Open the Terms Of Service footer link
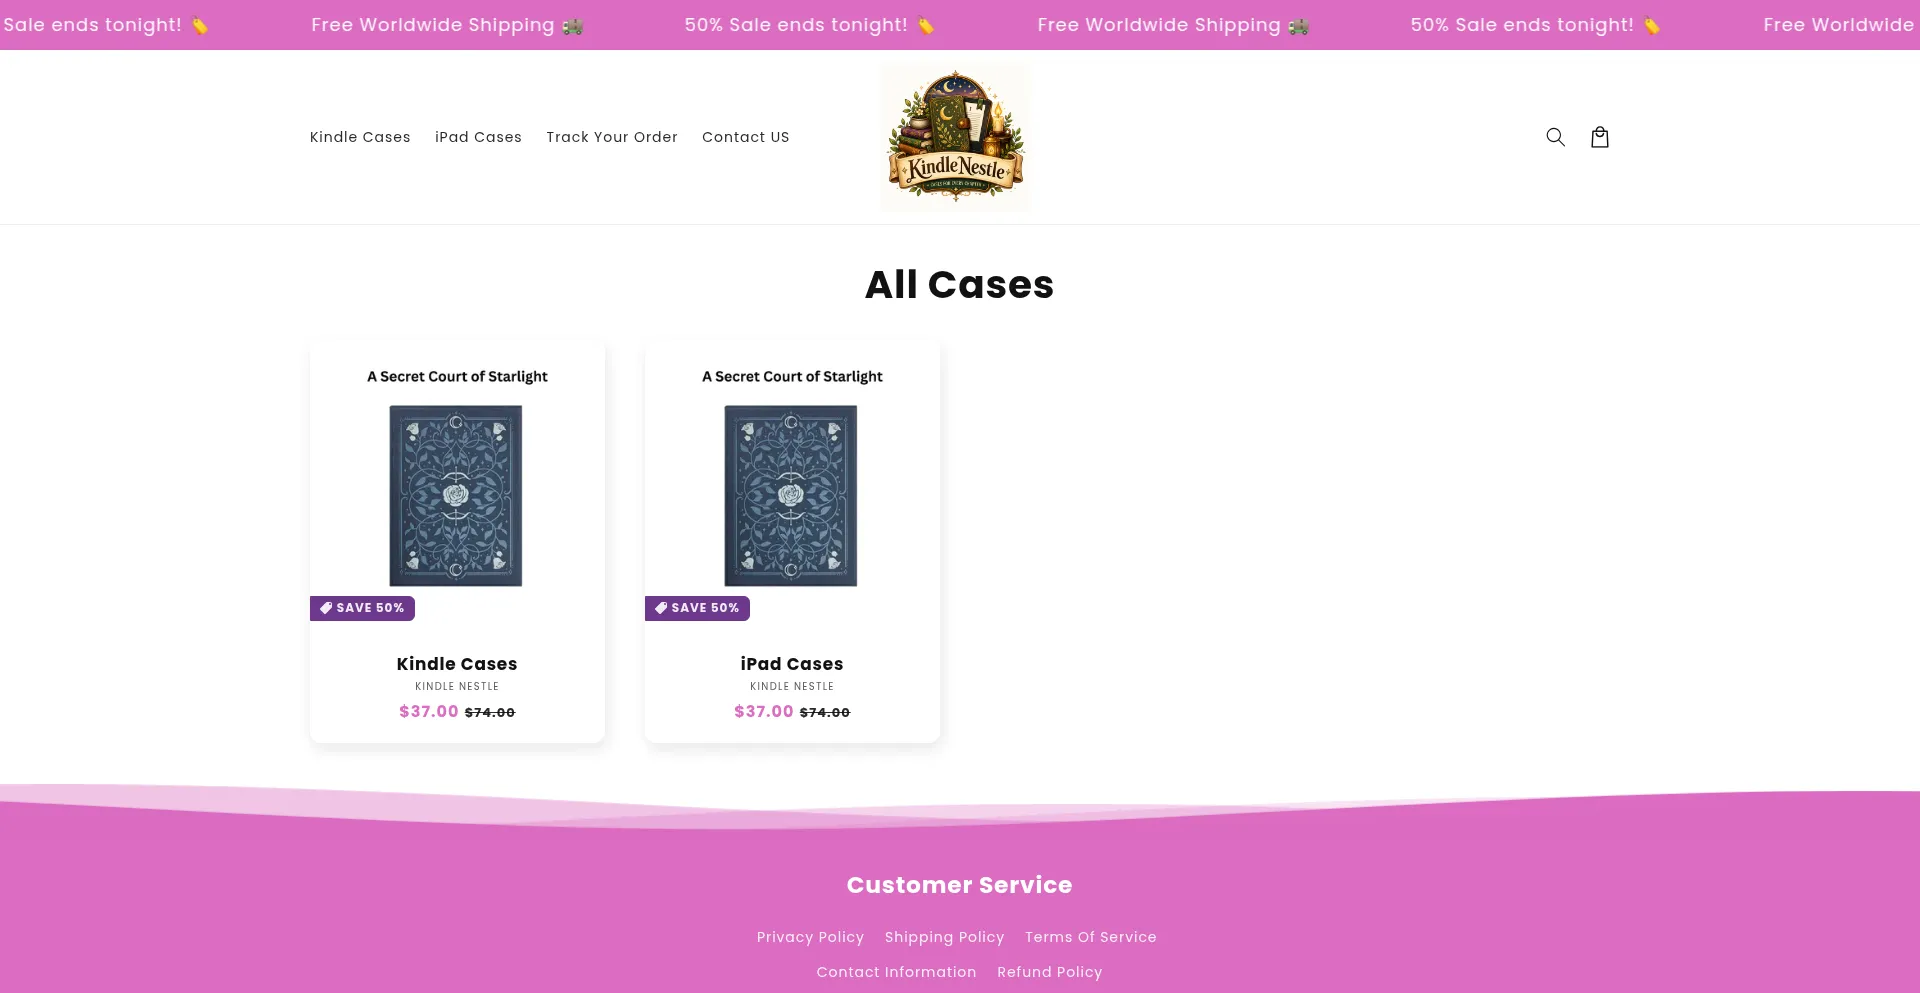This screenshot has height=993, width=1920. [x=1090, y=937]
